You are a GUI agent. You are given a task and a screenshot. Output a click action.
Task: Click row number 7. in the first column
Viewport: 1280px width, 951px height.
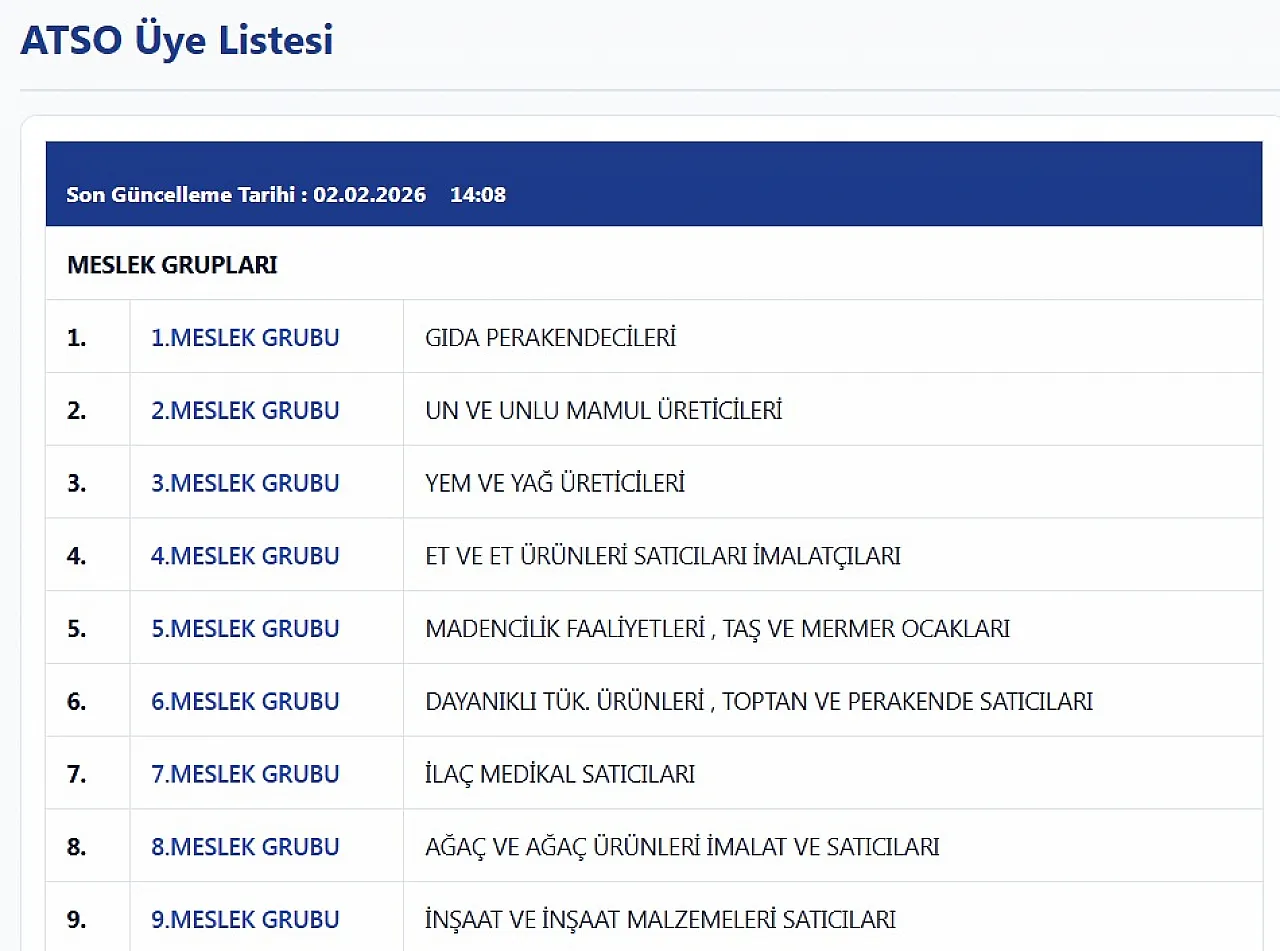[x=77, y=775]
